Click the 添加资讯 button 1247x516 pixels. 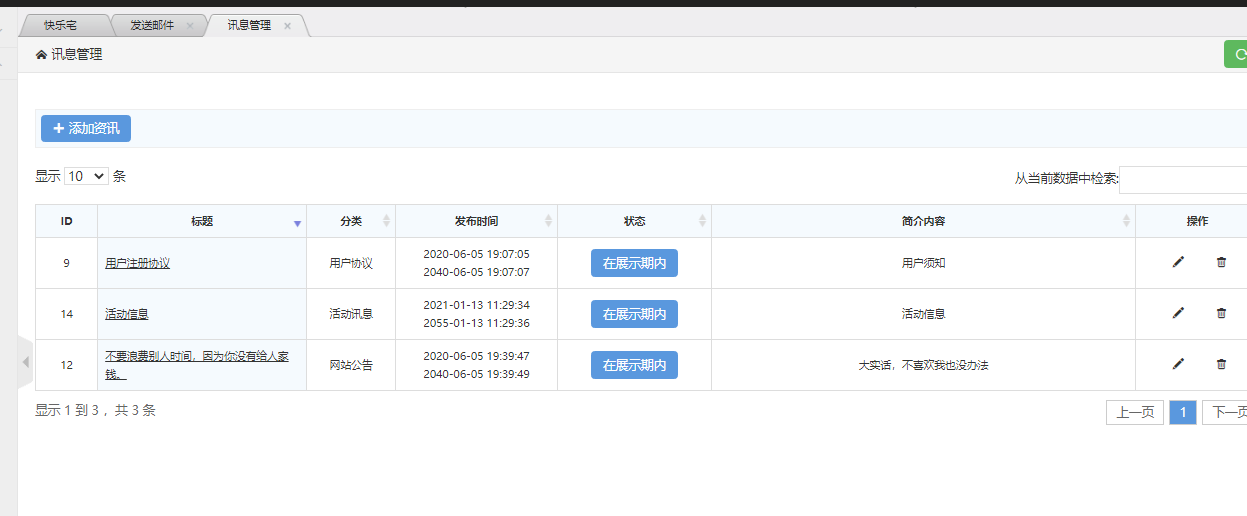point(86,128)
